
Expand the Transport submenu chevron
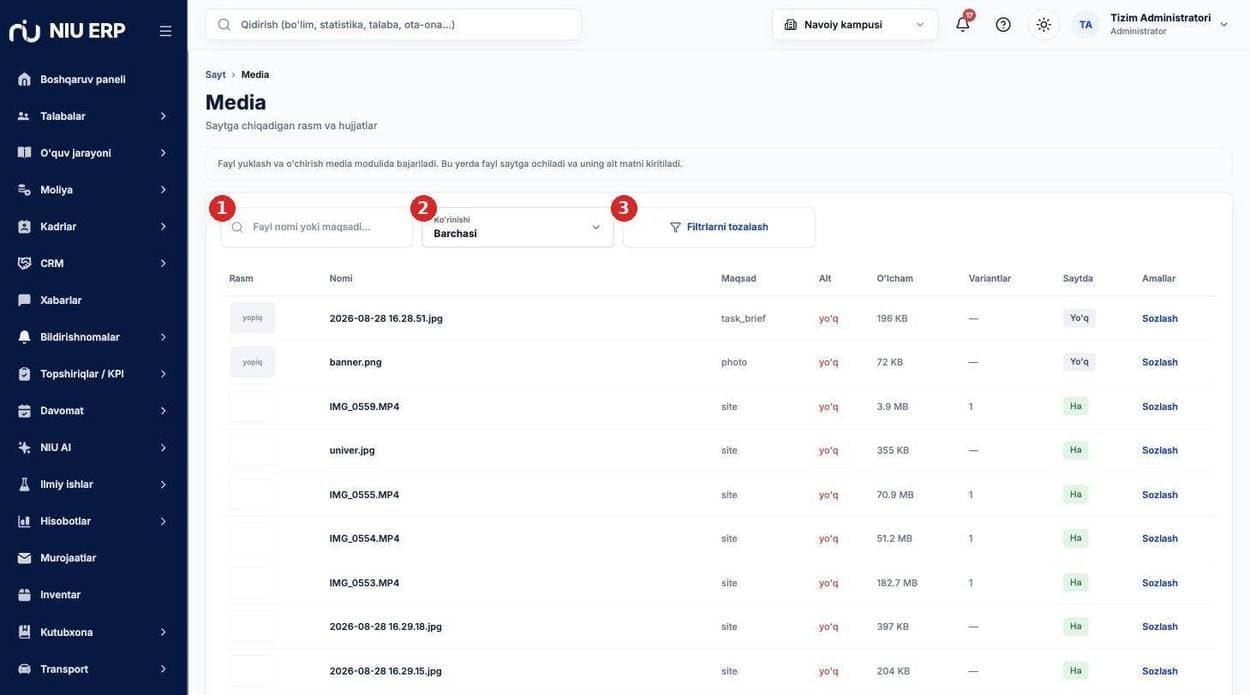coord(163,669)
